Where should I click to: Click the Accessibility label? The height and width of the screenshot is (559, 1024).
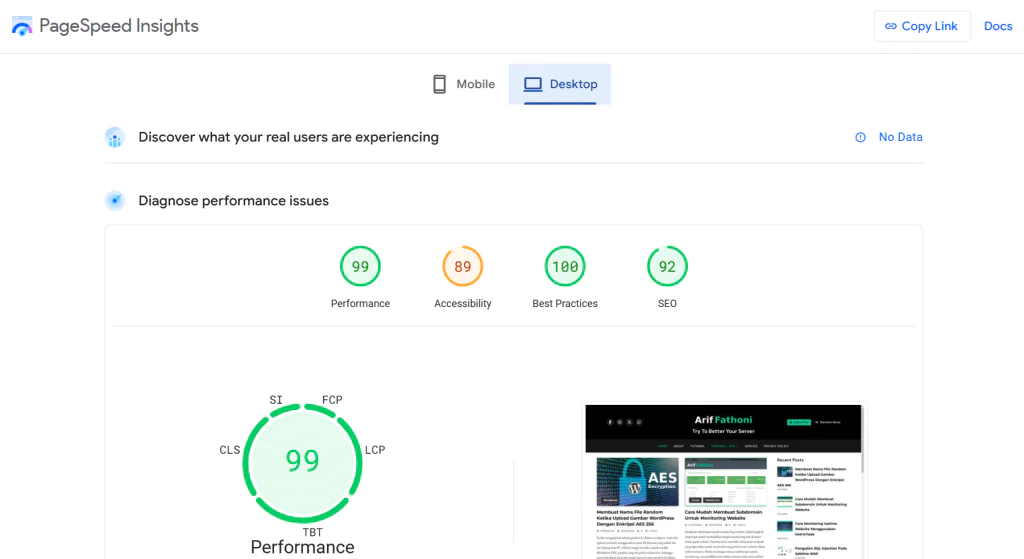[462, 304]
